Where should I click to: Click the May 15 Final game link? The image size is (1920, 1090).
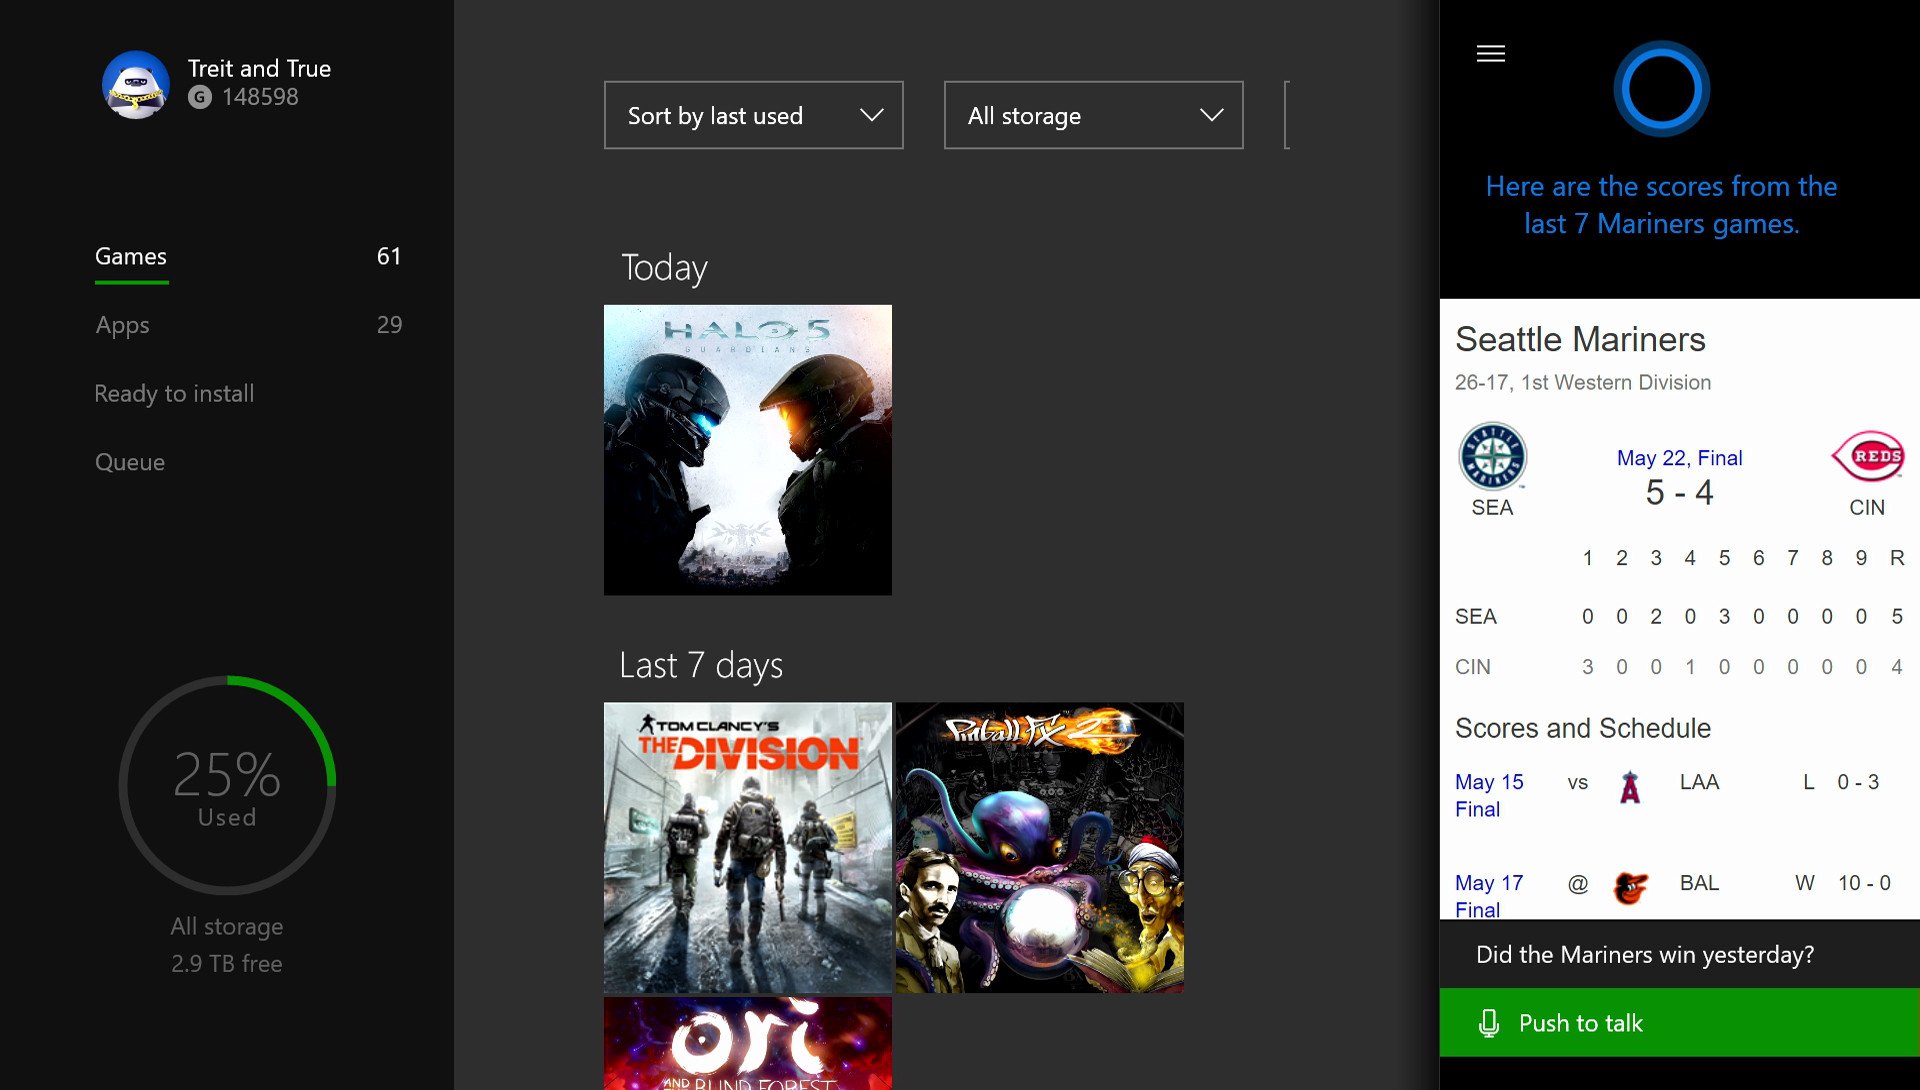click(1487, 792)
